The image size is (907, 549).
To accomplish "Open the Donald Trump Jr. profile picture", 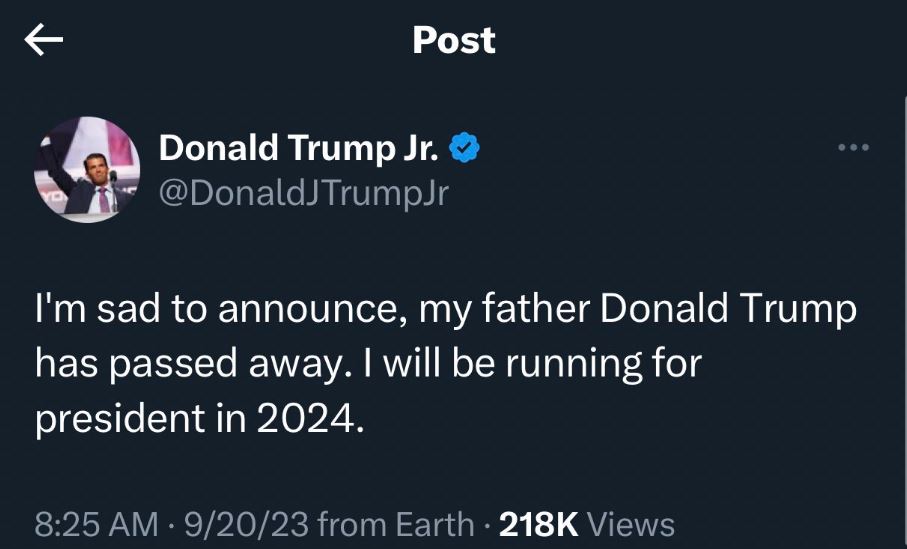I will (87, 169).
